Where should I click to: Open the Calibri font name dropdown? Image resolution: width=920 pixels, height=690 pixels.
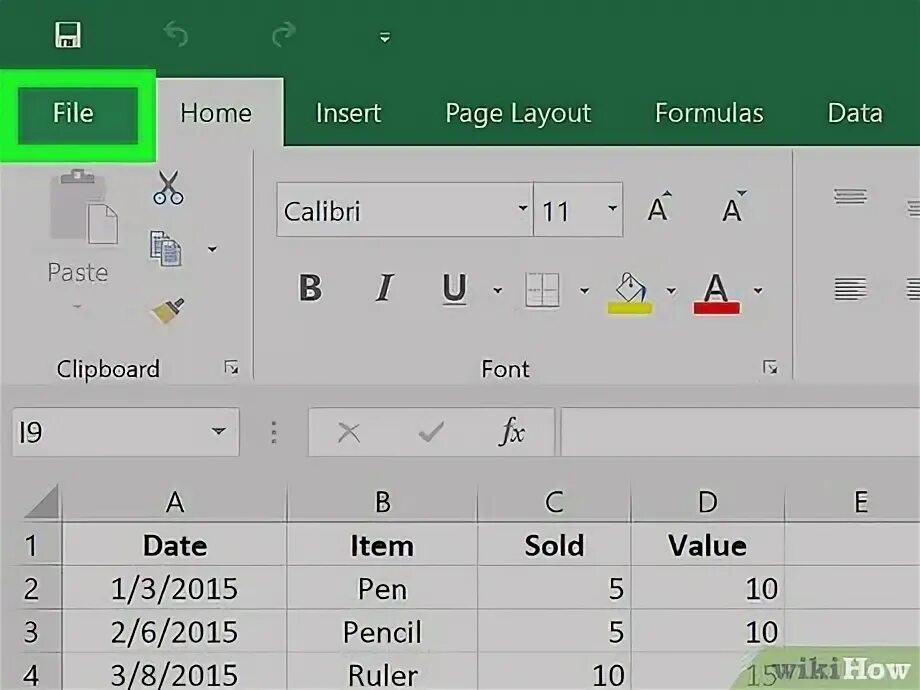pyautogui.click(x=522, y=209)
